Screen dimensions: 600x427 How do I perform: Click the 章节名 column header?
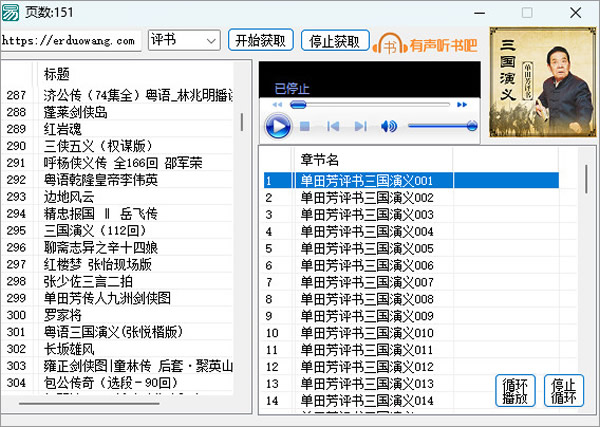tap(320, 159)
